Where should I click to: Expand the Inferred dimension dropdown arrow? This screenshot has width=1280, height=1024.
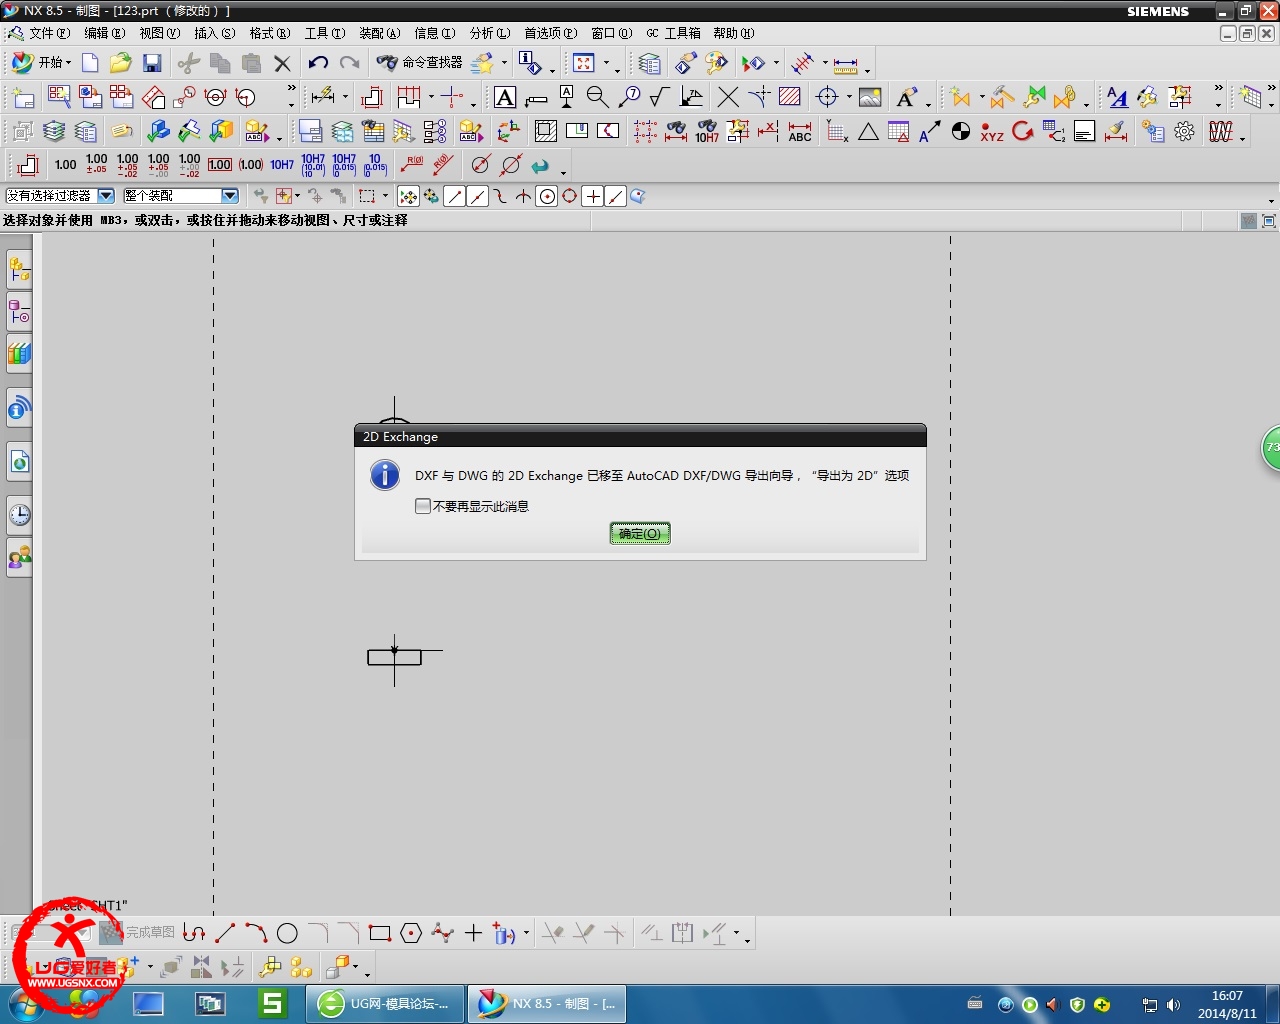[x=346, y=97]
